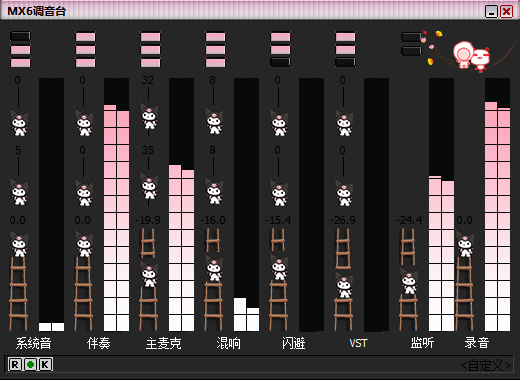Image resolution: width=520 pixels, height=380 pixels.
Task: Click the 混响 channel label
Action: point(228,343)
